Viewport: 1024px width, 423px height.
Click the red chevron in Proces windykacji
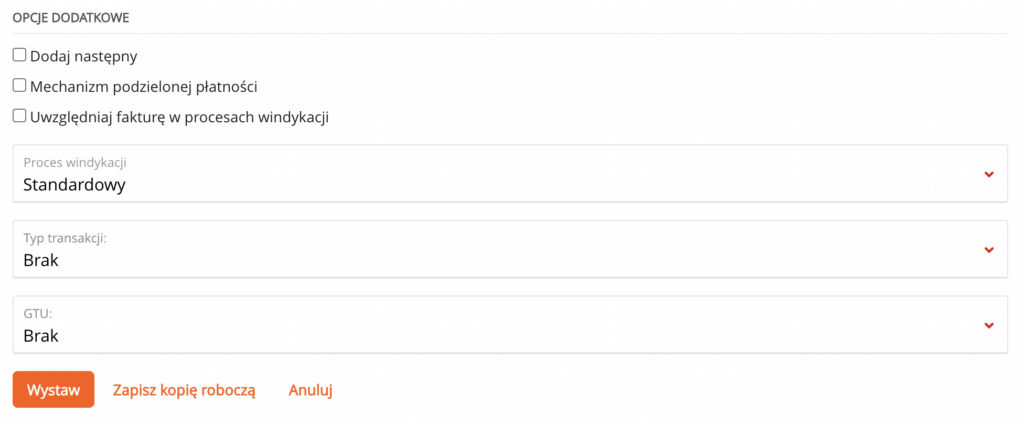pyautogui.click(x=988, y=174)
